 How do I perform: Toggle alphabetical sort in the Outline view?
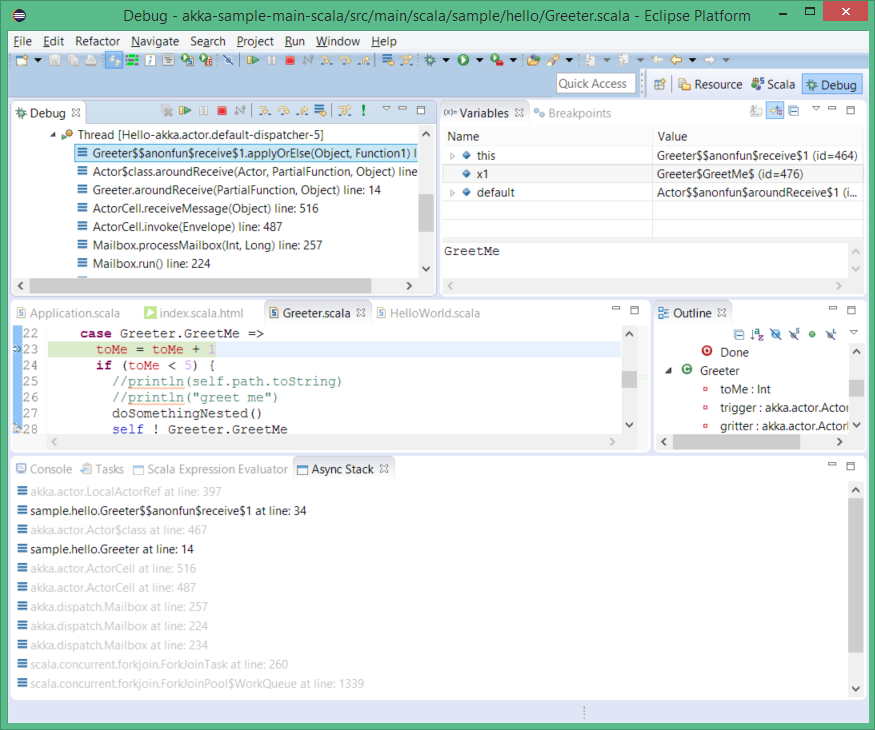[x=757, y=334]
